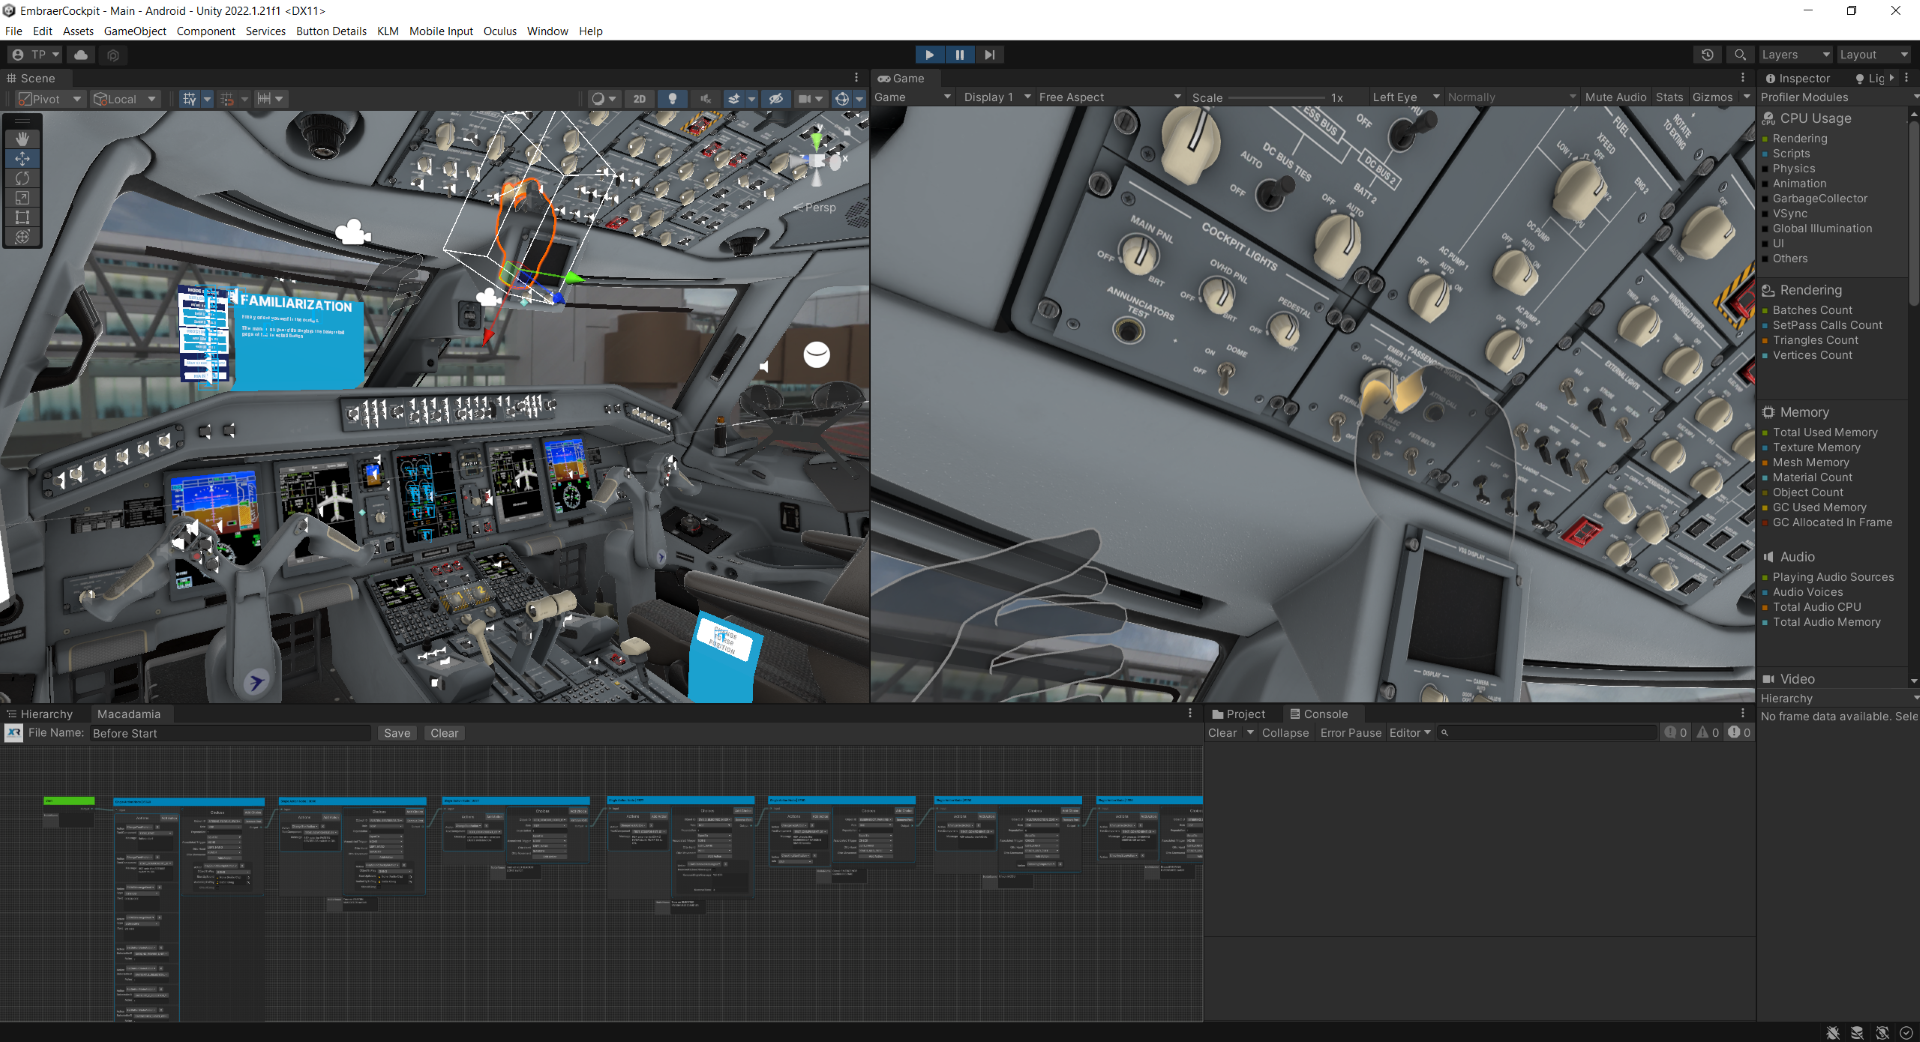Toggle Collapse in the Console toolbar
Screen dimensions: 1920x1042
pos(1285,733)
